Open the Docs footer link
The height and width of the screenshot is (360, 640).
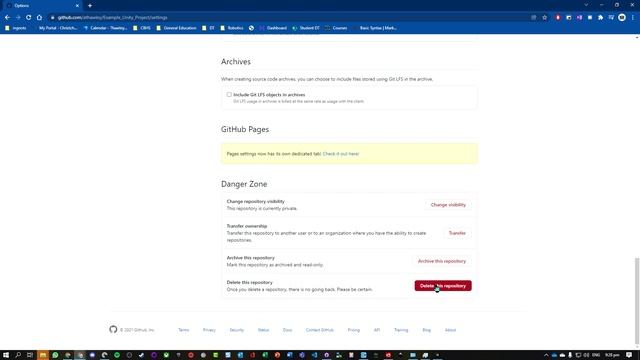click(x=287, y=330)
